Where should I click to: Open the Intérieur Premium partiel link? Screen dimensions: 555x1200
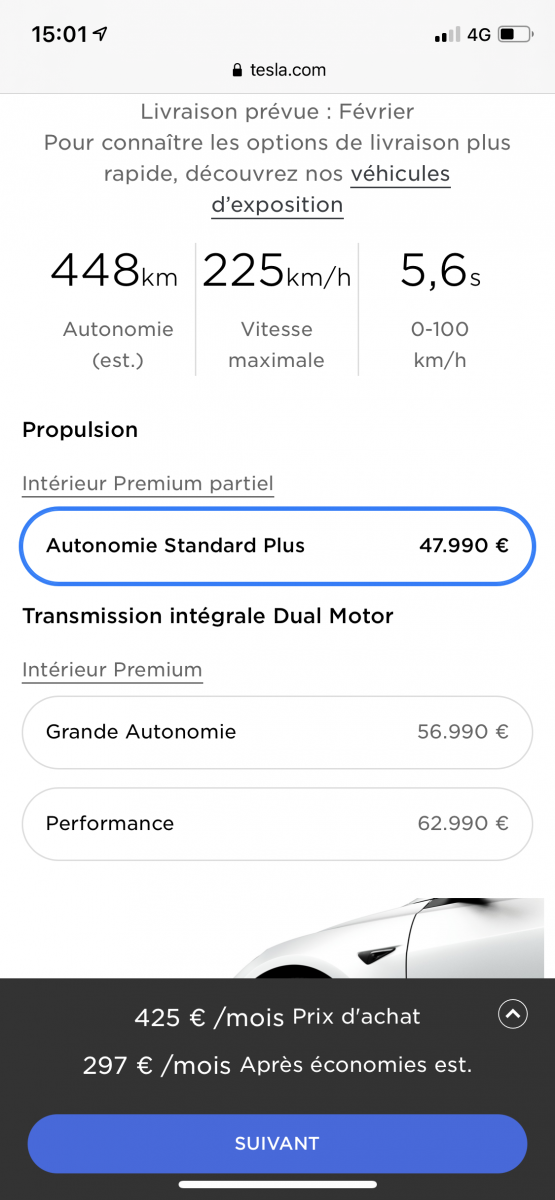pos(148,484)
